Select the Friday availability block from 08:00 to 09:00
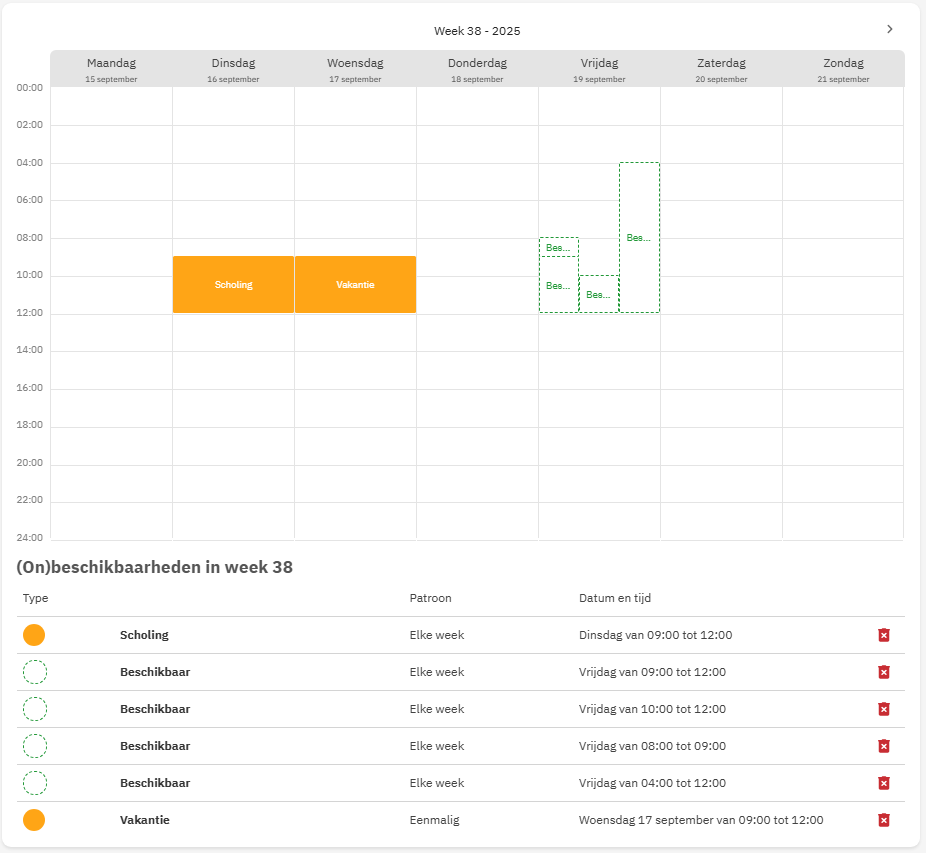The height and width of the screenshot is (853, 926). 559,247
